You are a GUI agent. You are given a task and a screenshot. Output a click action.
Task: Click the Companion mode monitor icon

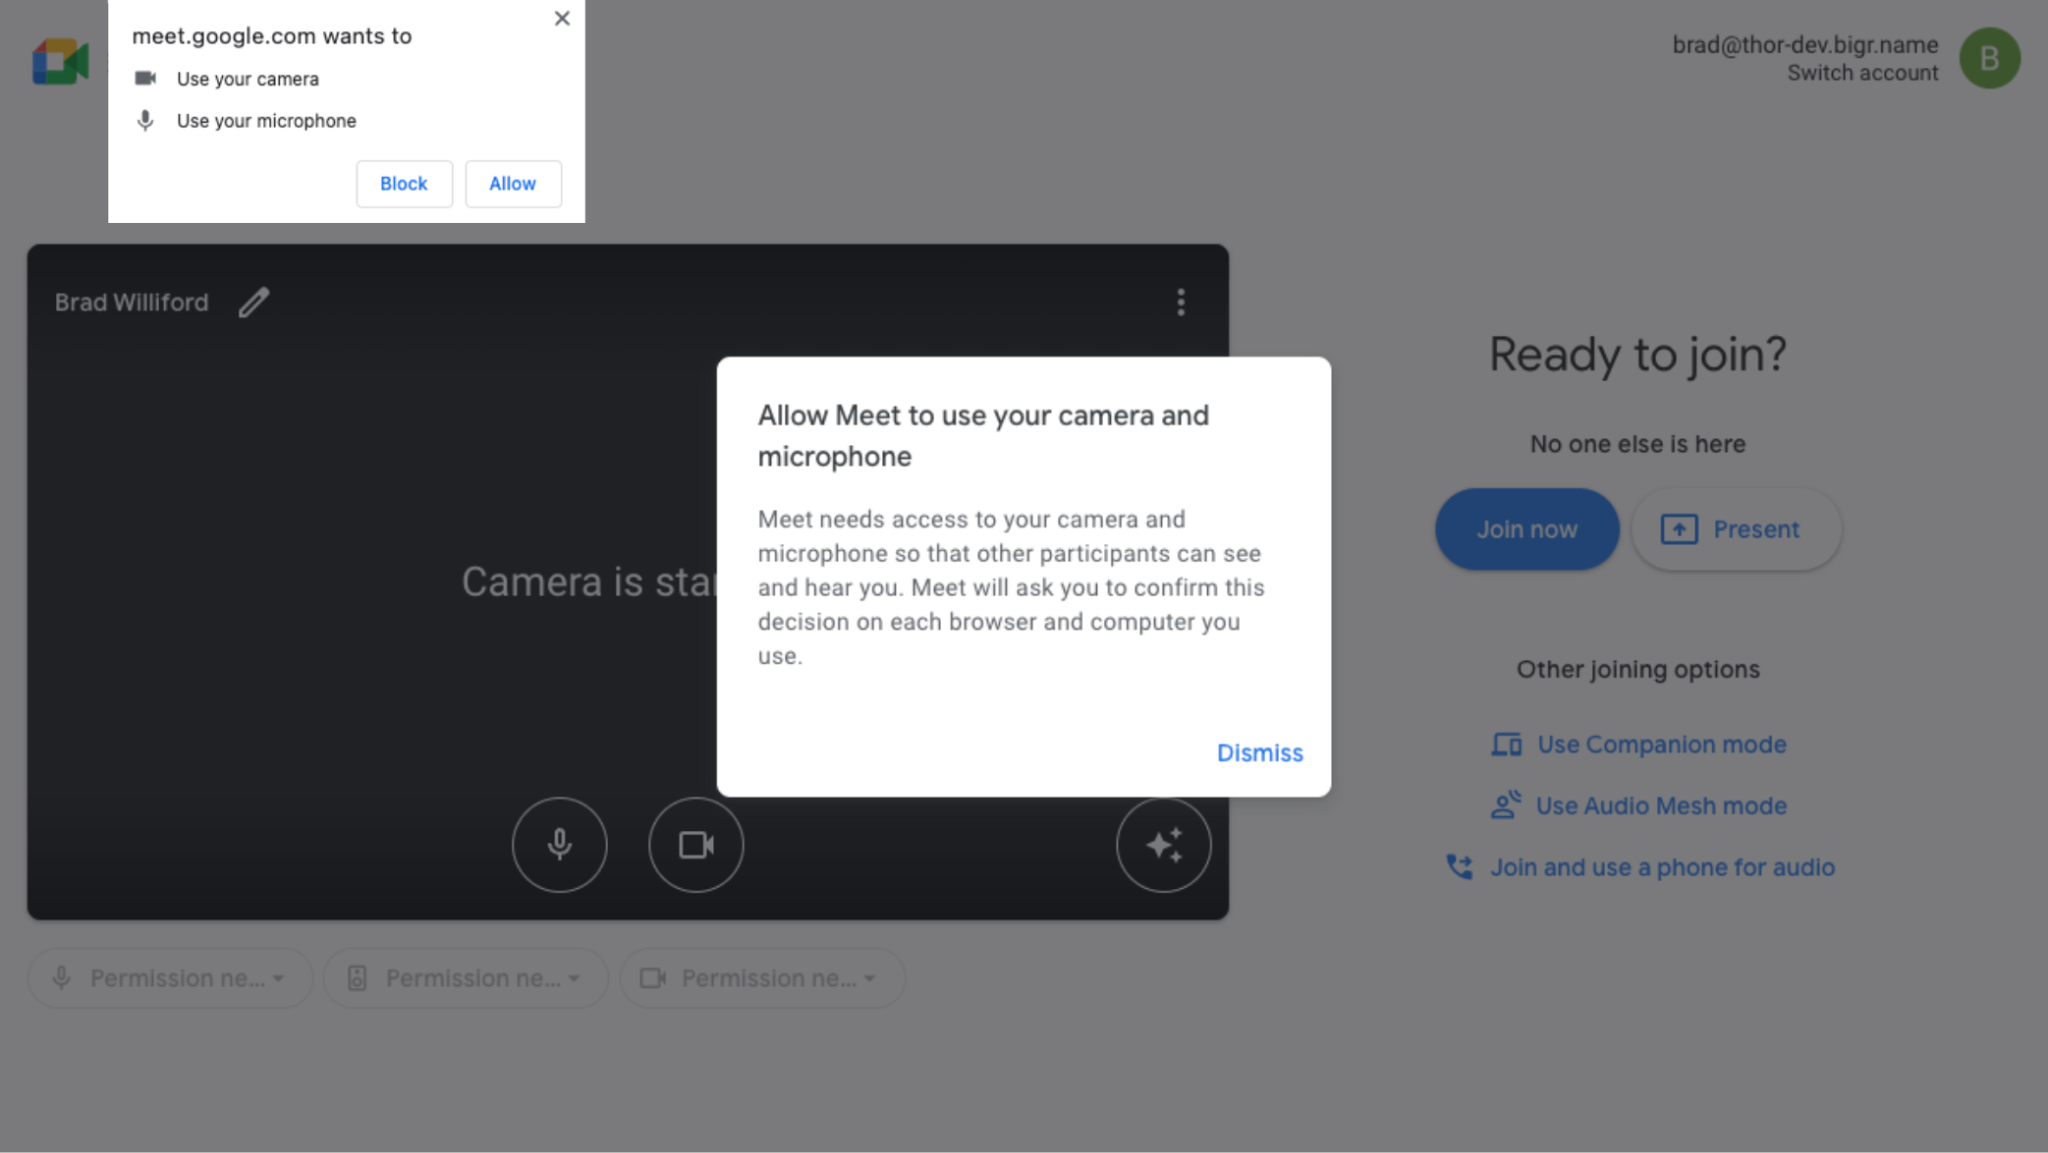[x=1504, y=744]
